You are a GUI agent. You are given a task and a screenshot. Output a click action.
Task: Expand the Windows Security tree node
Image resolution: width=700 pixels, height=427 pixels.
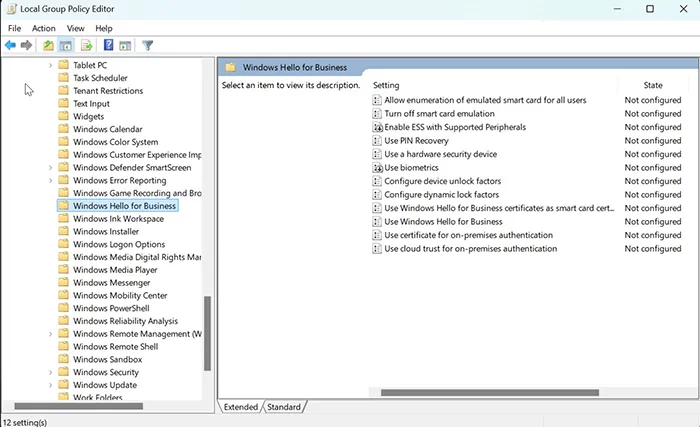pyautogui.click(x=51, y=372)
